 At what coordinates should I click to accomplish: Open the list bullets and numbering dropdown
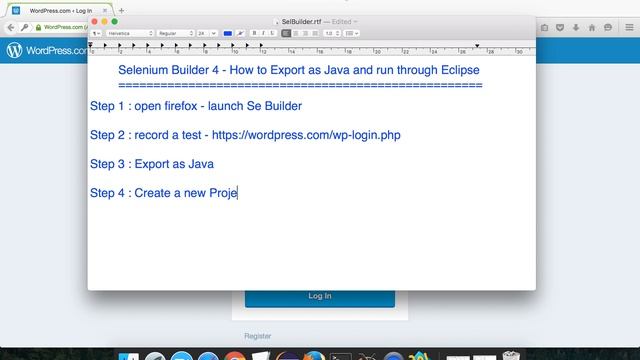pyautogui.click(x=352, y=33)
